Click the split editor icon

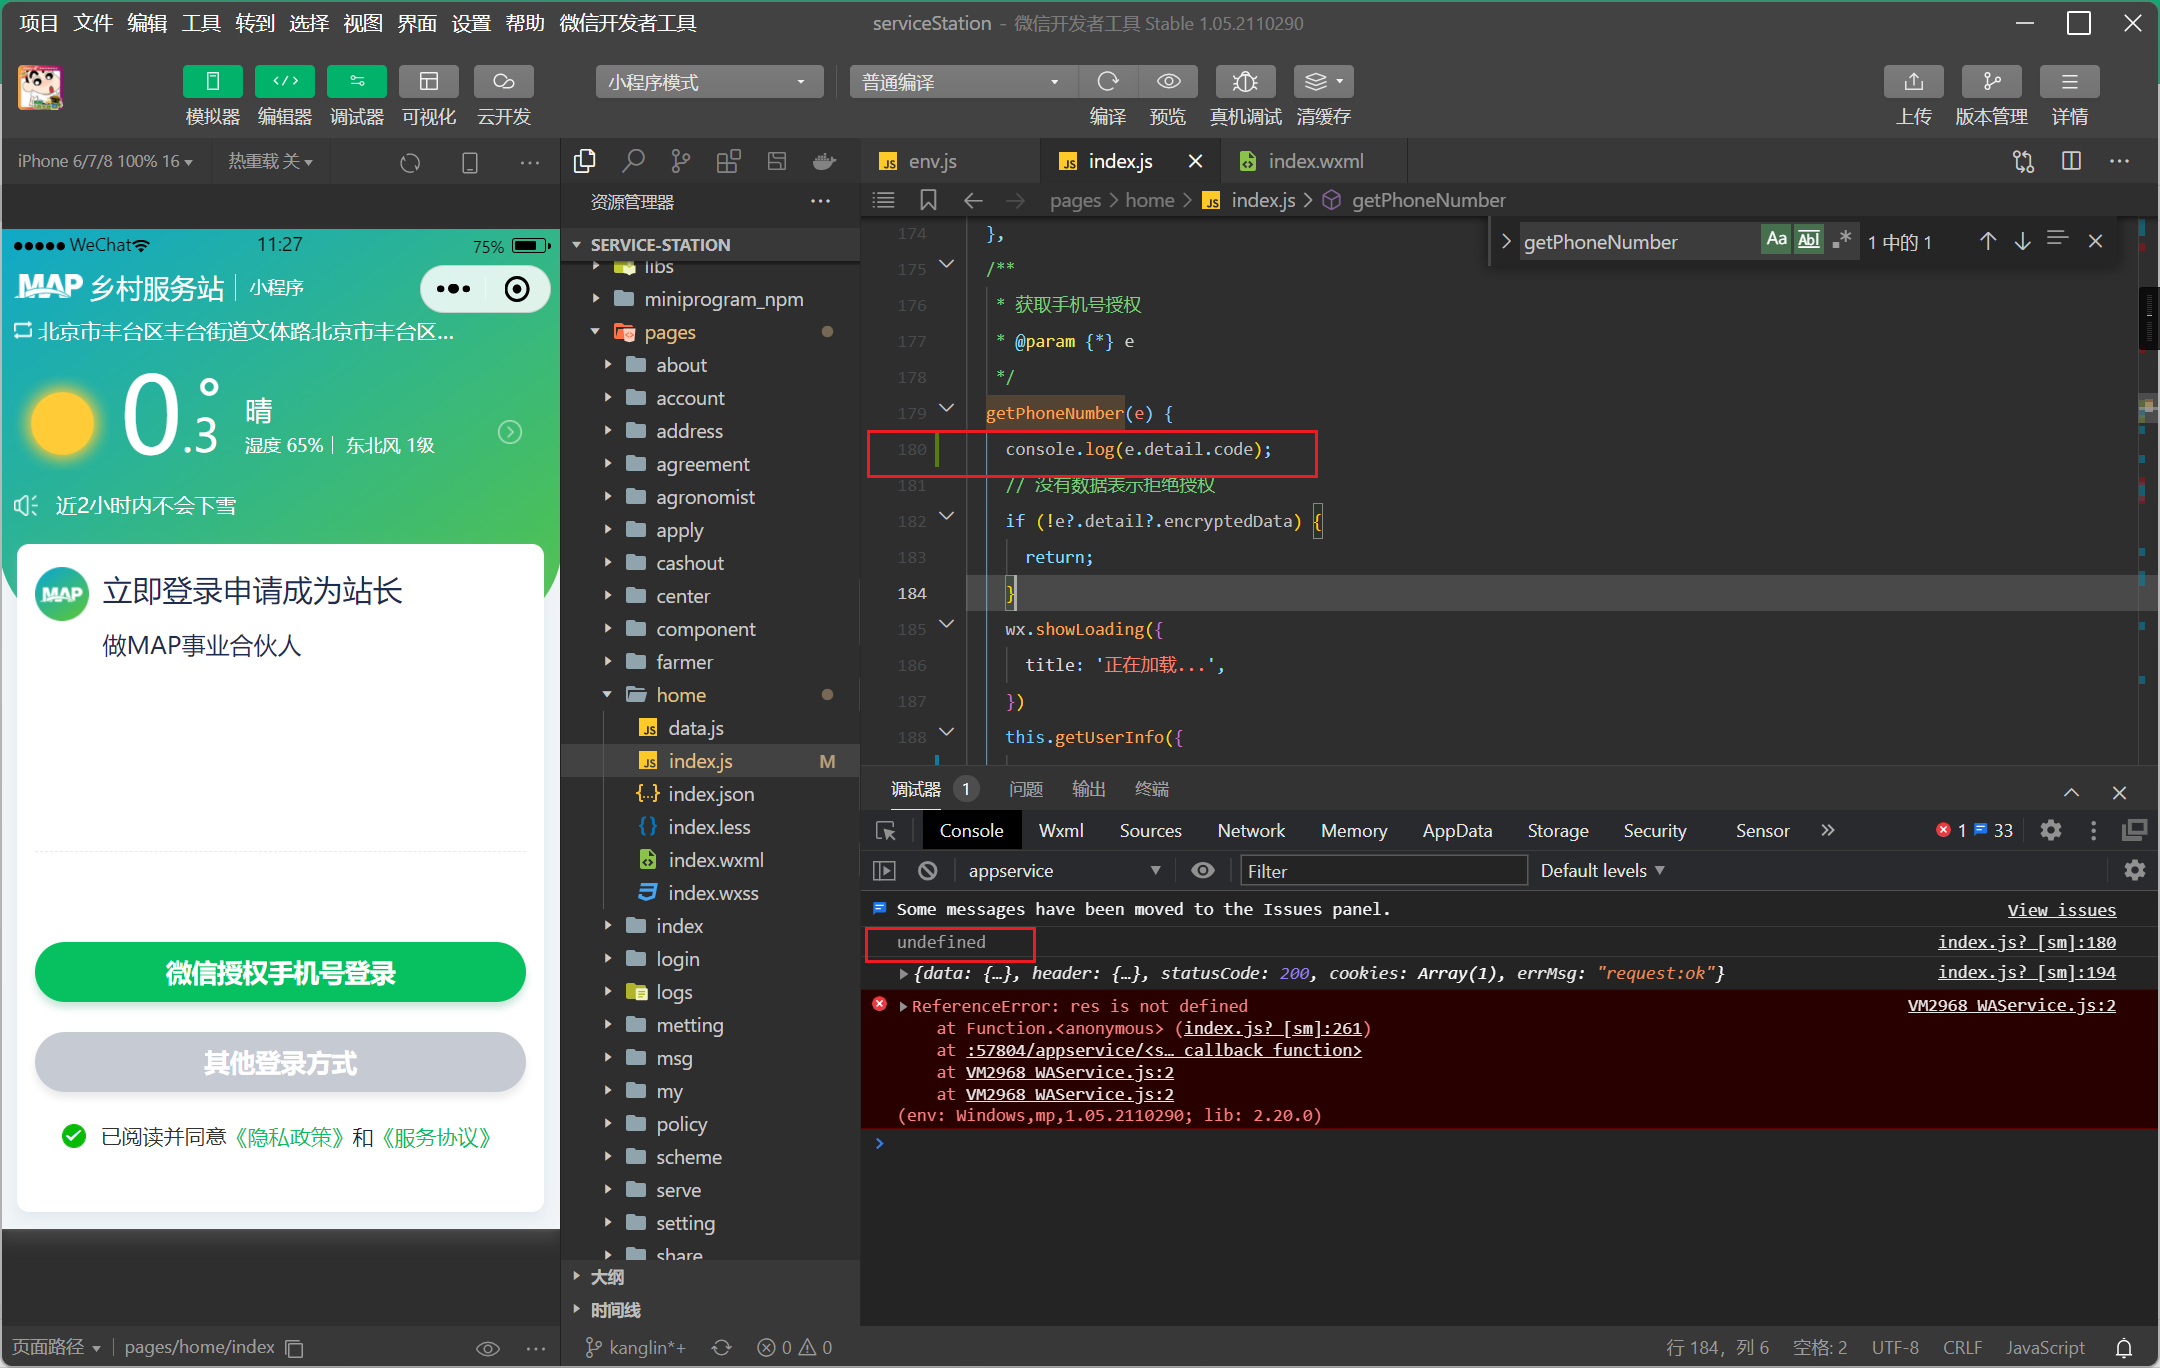pos(2071,161)
